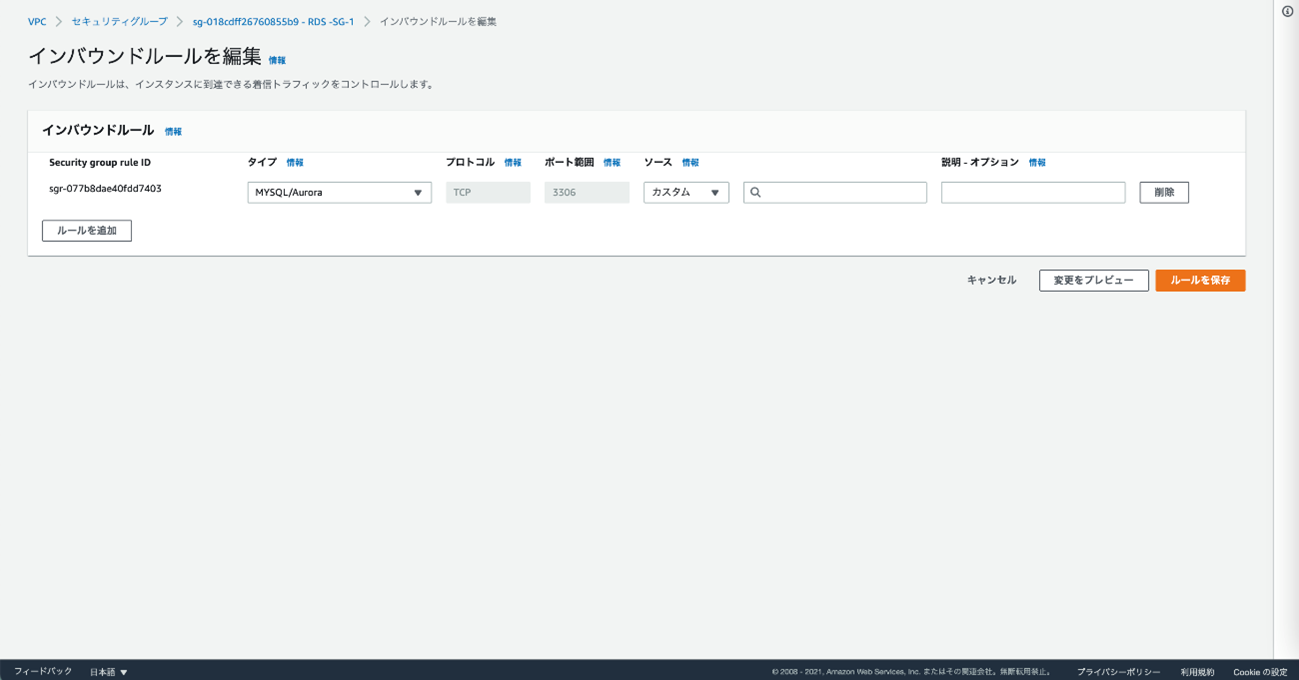Click 情報 link next to タイプ column
Viewport: 1299px width, 680px height.
point(295,163)
